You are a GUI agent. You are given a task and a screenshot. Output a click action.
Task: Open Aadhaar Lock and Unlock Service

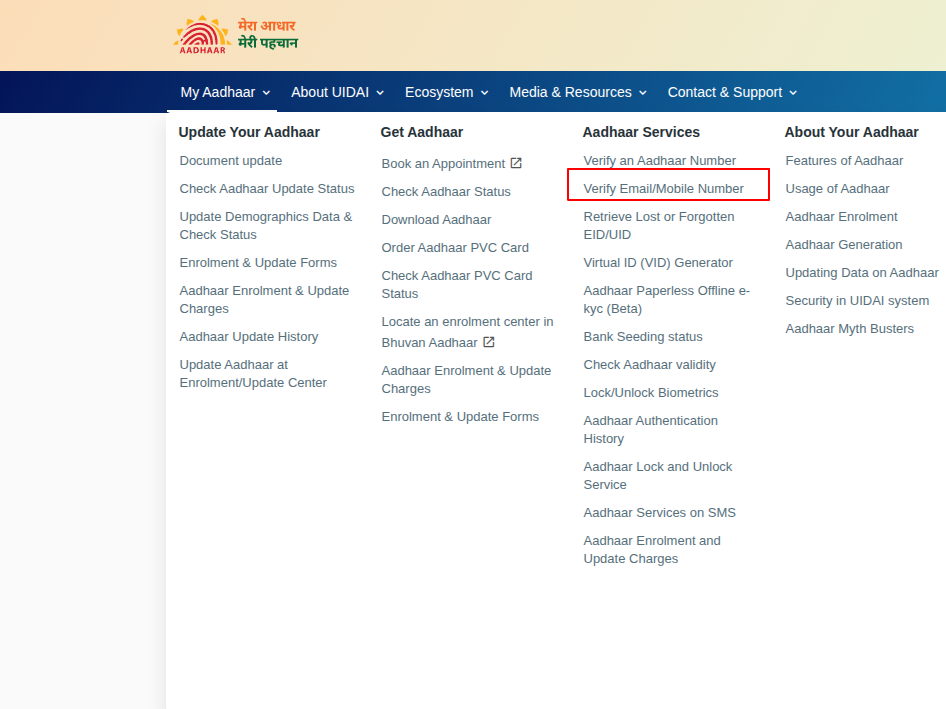coord(658,475)
